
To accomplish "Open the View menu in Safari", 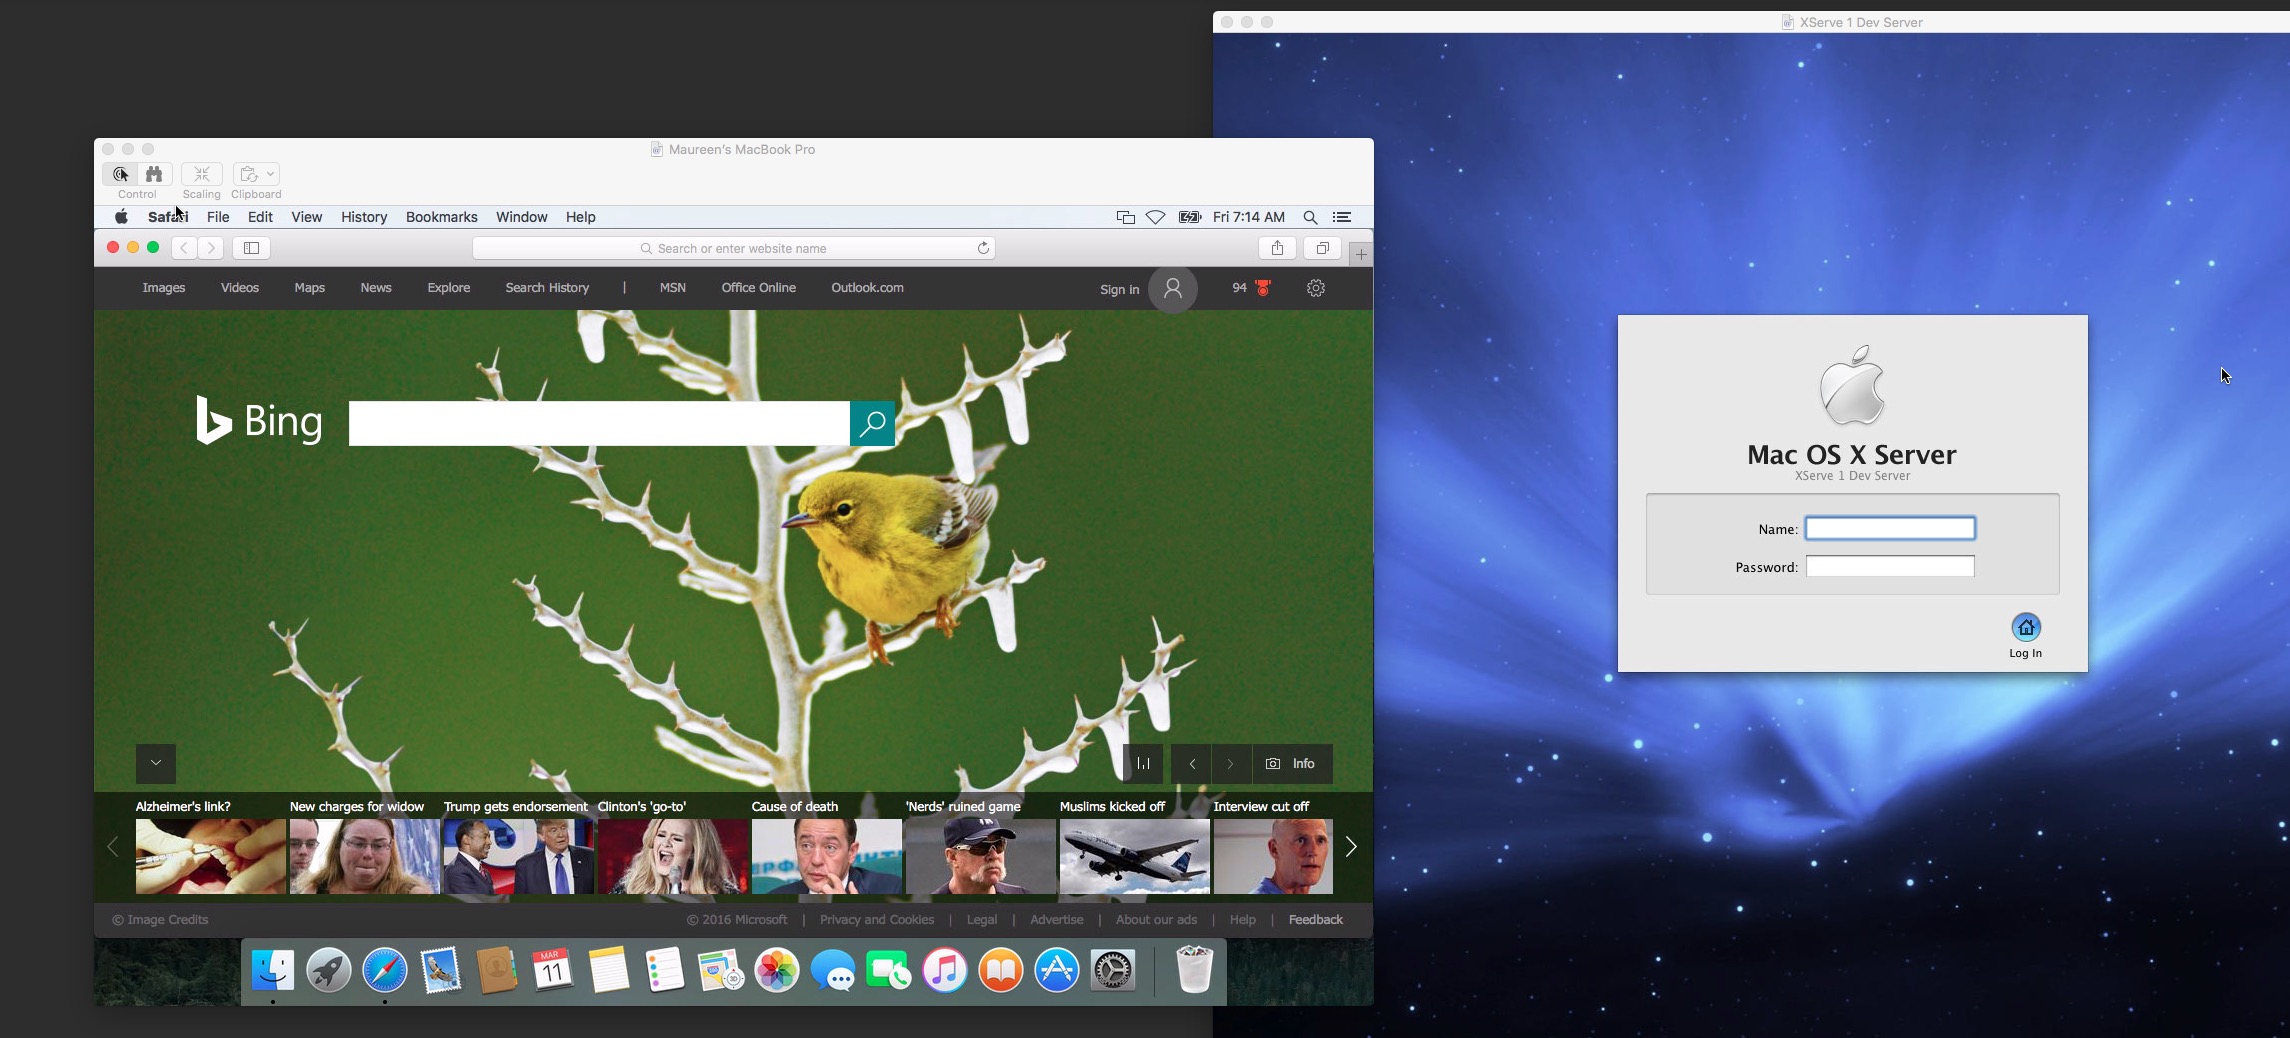I will click(x=306, y=217).
